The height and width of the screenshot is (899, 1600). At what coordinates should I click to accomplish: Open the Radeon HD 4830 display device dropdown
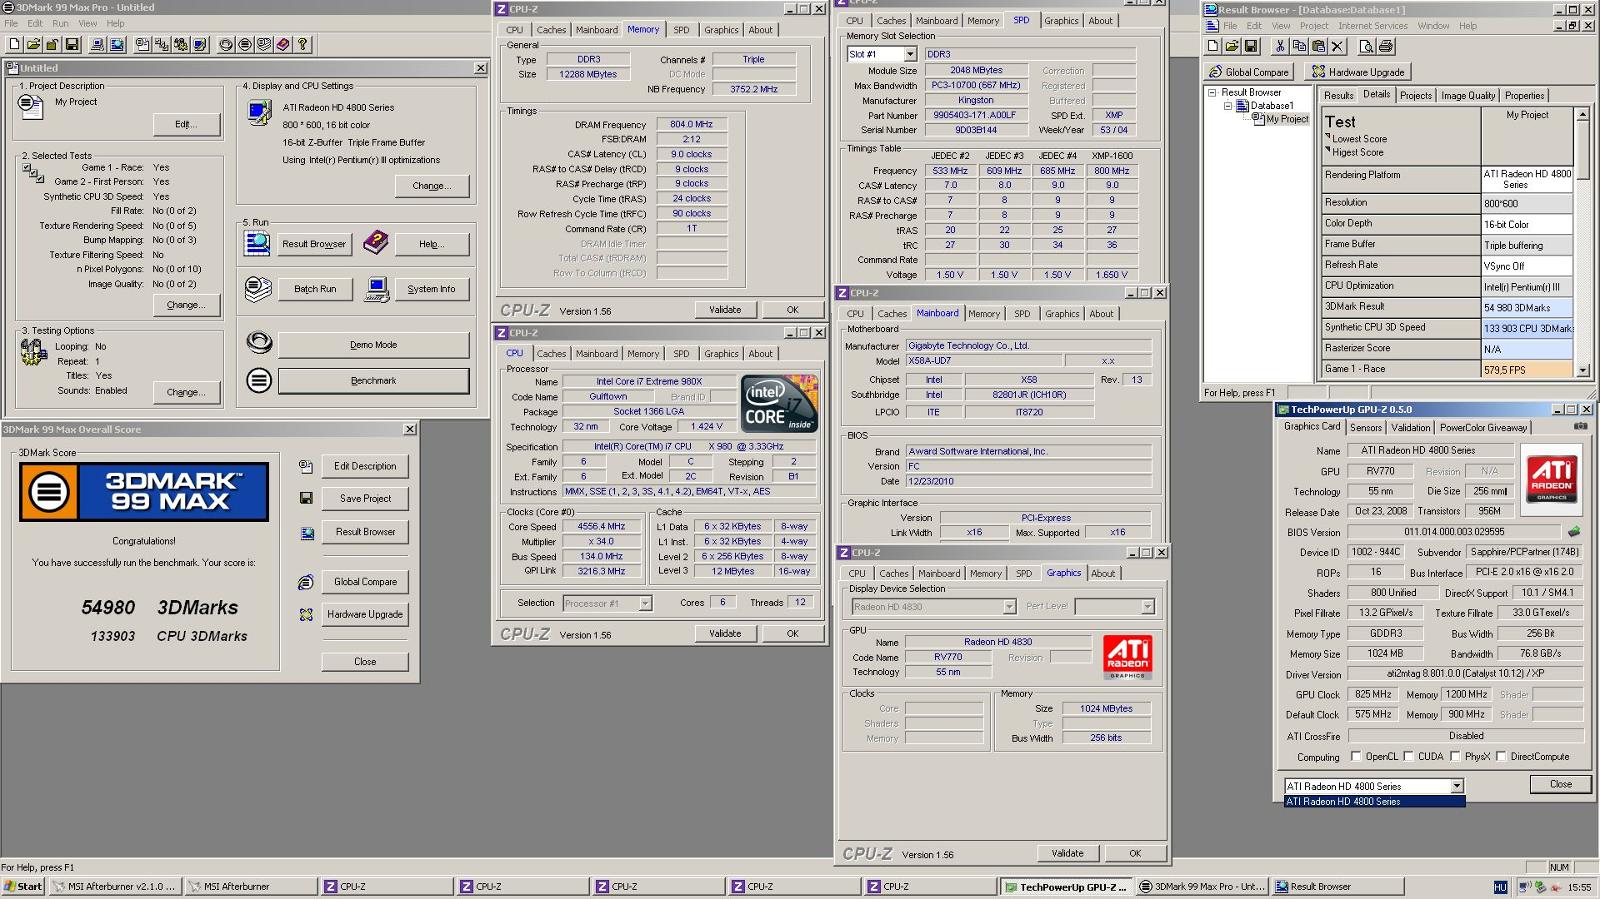tap(1009, 607)
